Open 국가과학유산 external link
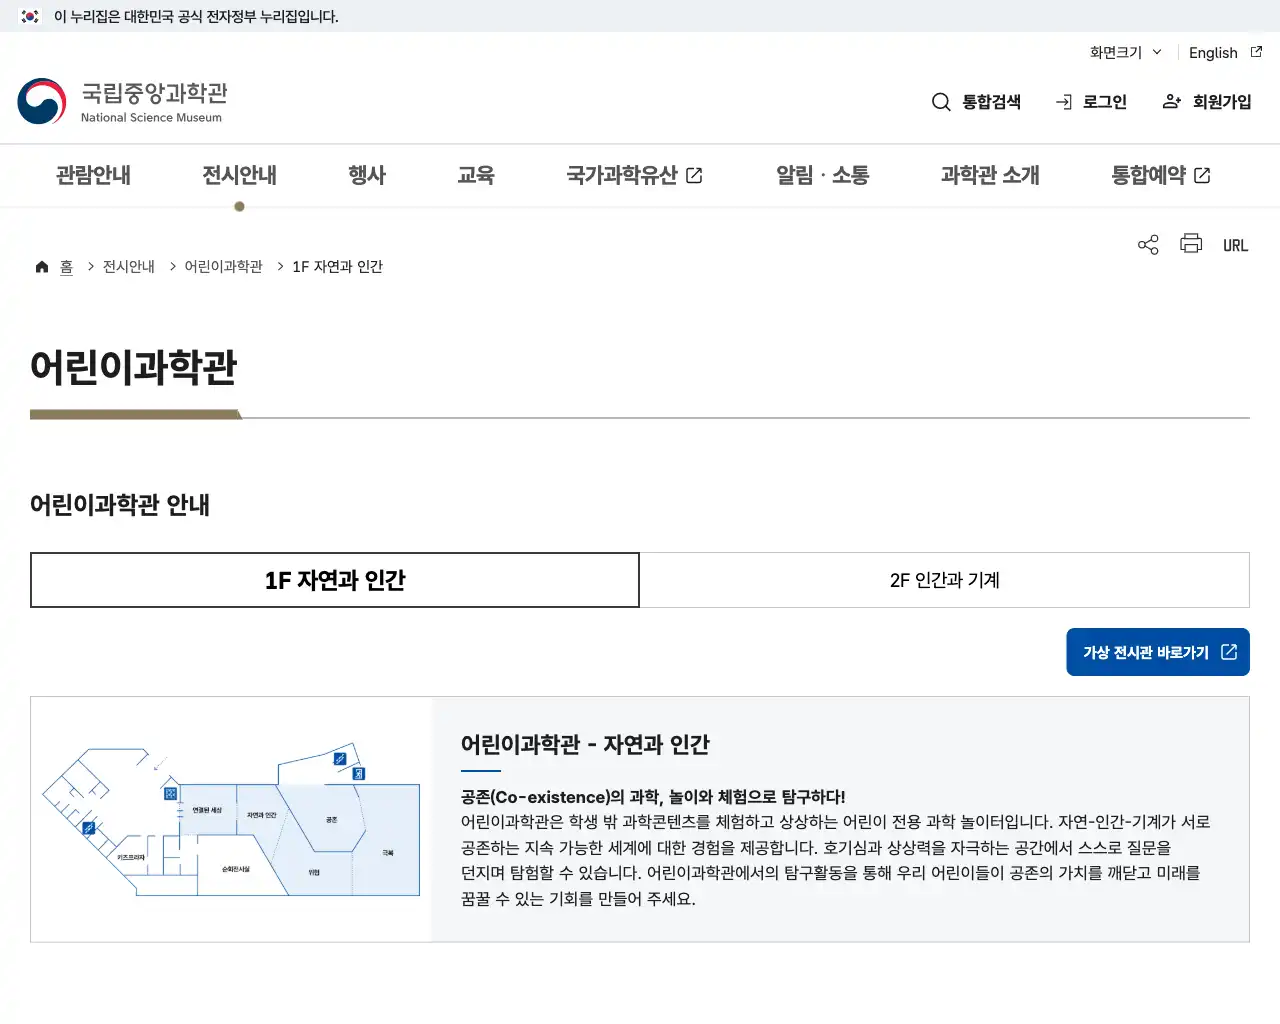Viewport: 1280px width, 1024px height. click(x=634, y=175)
